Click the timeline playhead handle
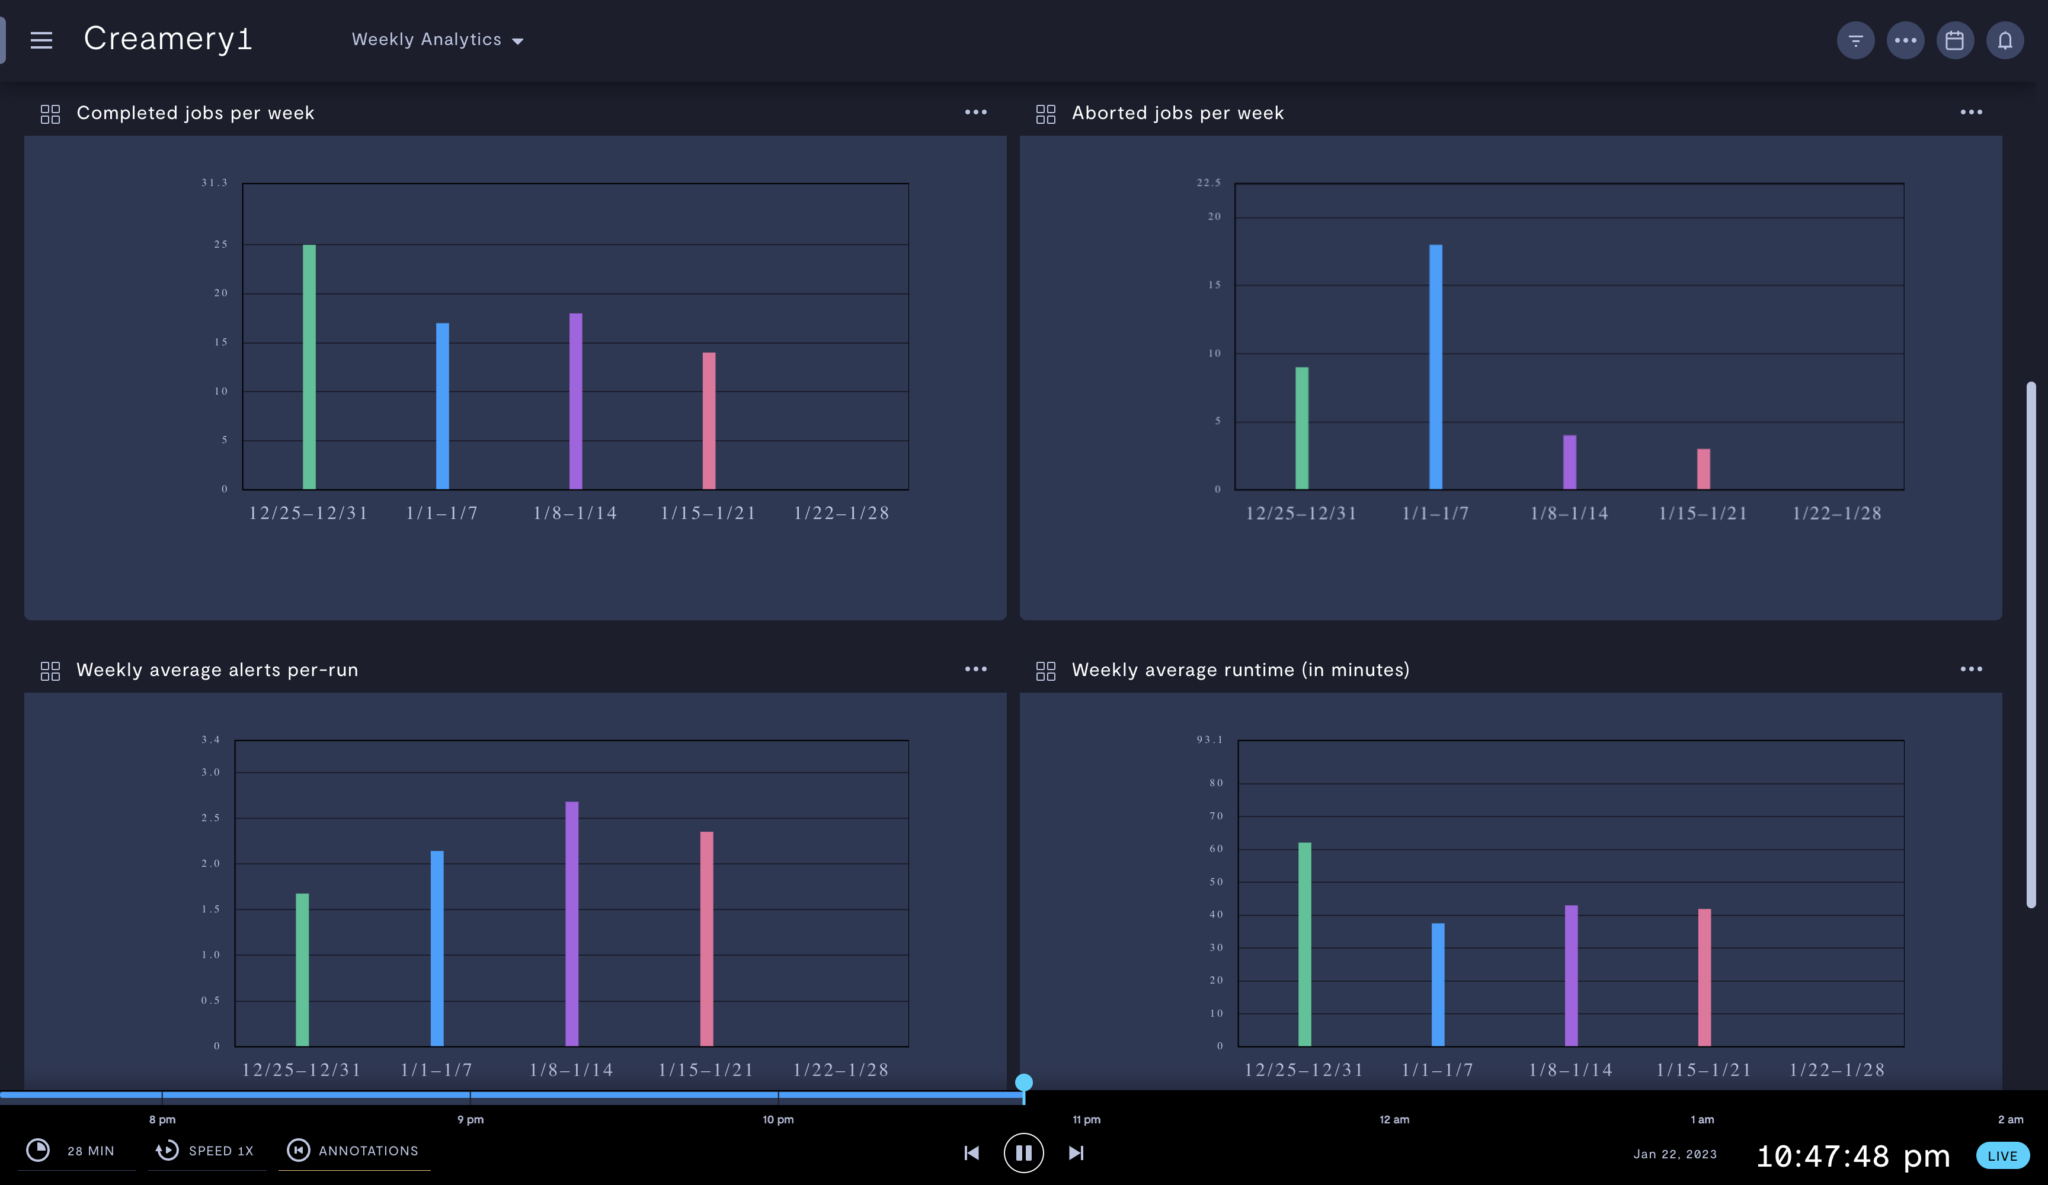Image resolution: width=2048 pixels, height=1185 pixels. [x=1024, y=1083]
